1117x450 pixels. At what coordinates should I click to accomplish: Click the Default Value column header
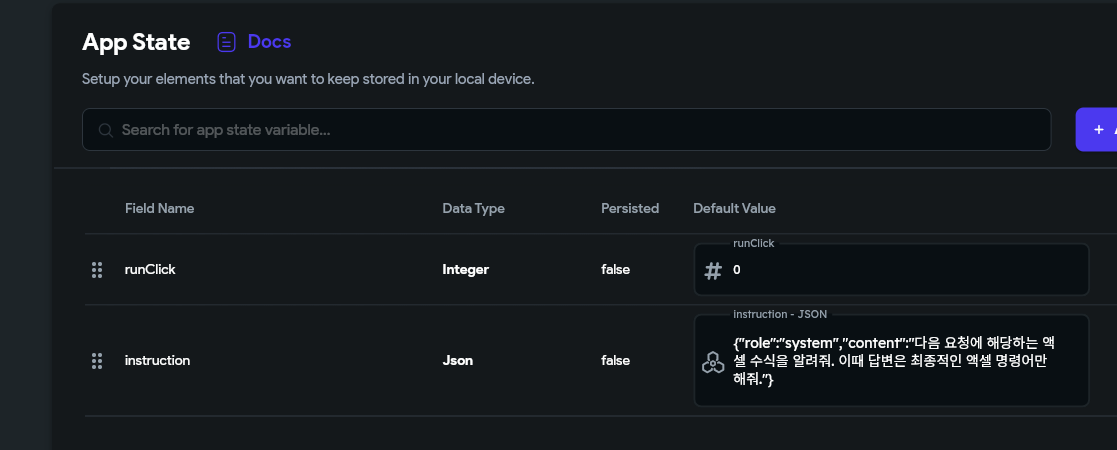click(x=734, y=209)
